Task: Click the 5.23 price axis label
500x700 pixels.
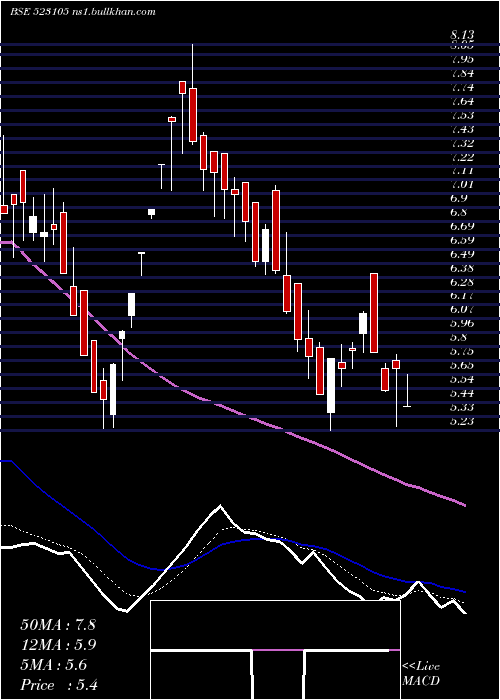Action: [x=462, y=421]
